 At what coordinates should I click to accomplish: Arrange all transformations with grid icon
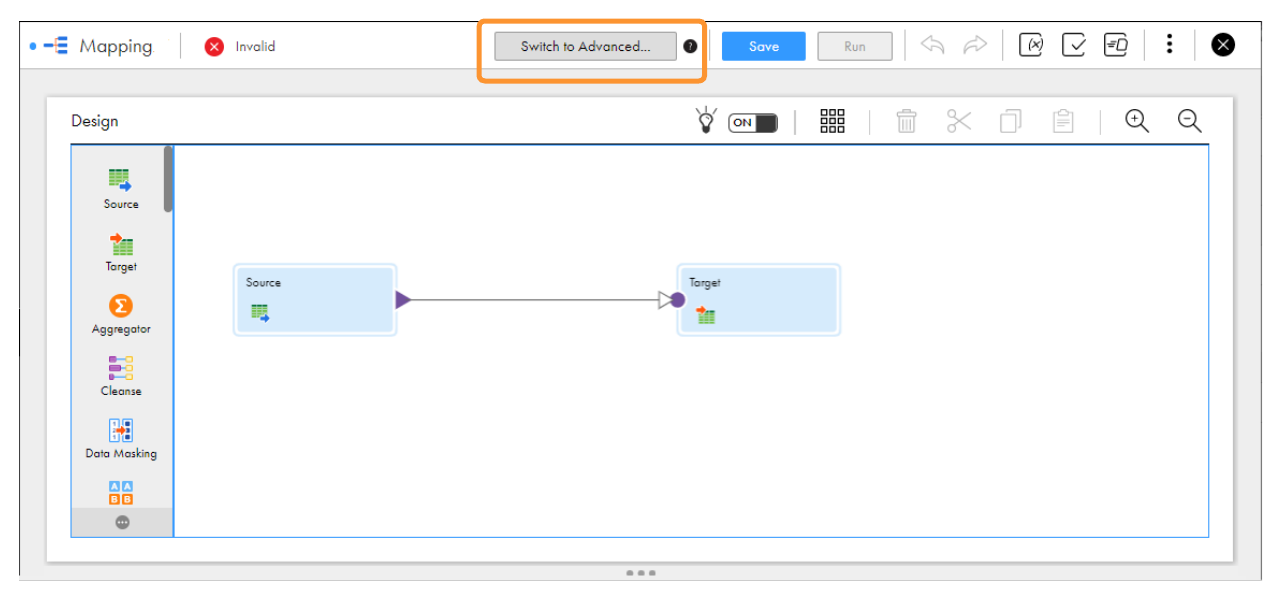pos(832,121)
